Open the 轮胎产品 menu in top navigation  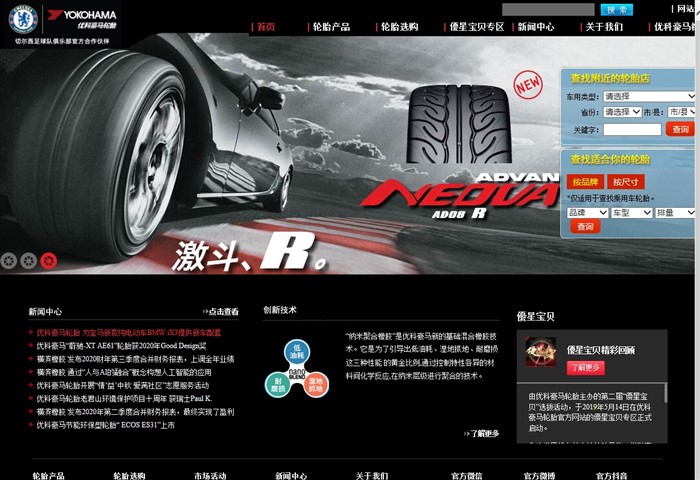click(x=331, y=27)
